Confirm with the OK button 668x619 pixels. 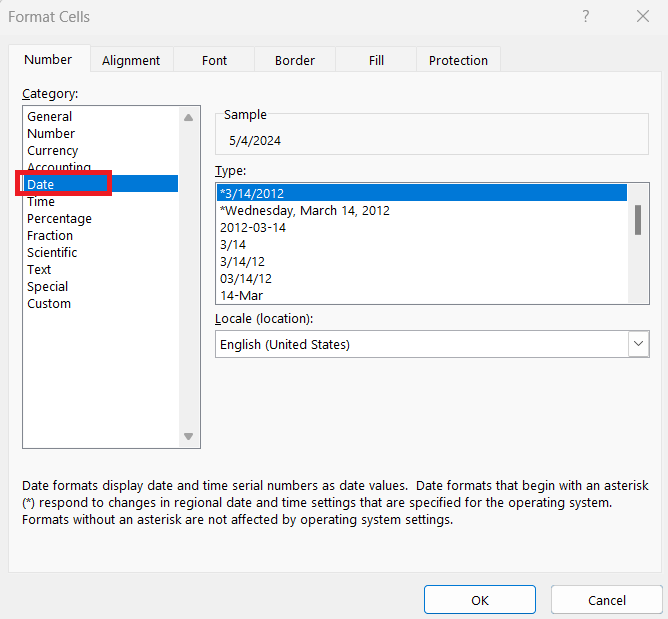coord(480,600)
